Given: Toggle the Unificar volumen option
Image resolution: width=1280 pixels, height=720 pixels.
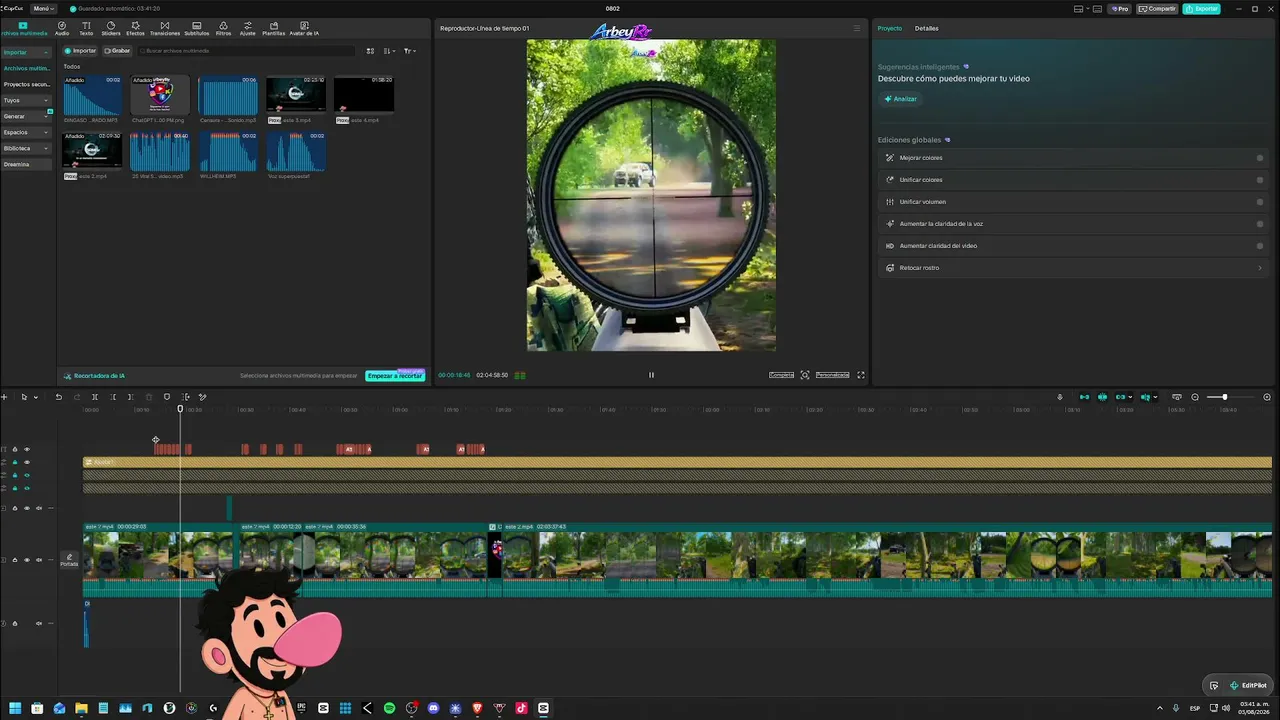Looking at the screenshot, I should coord(1260,202).
